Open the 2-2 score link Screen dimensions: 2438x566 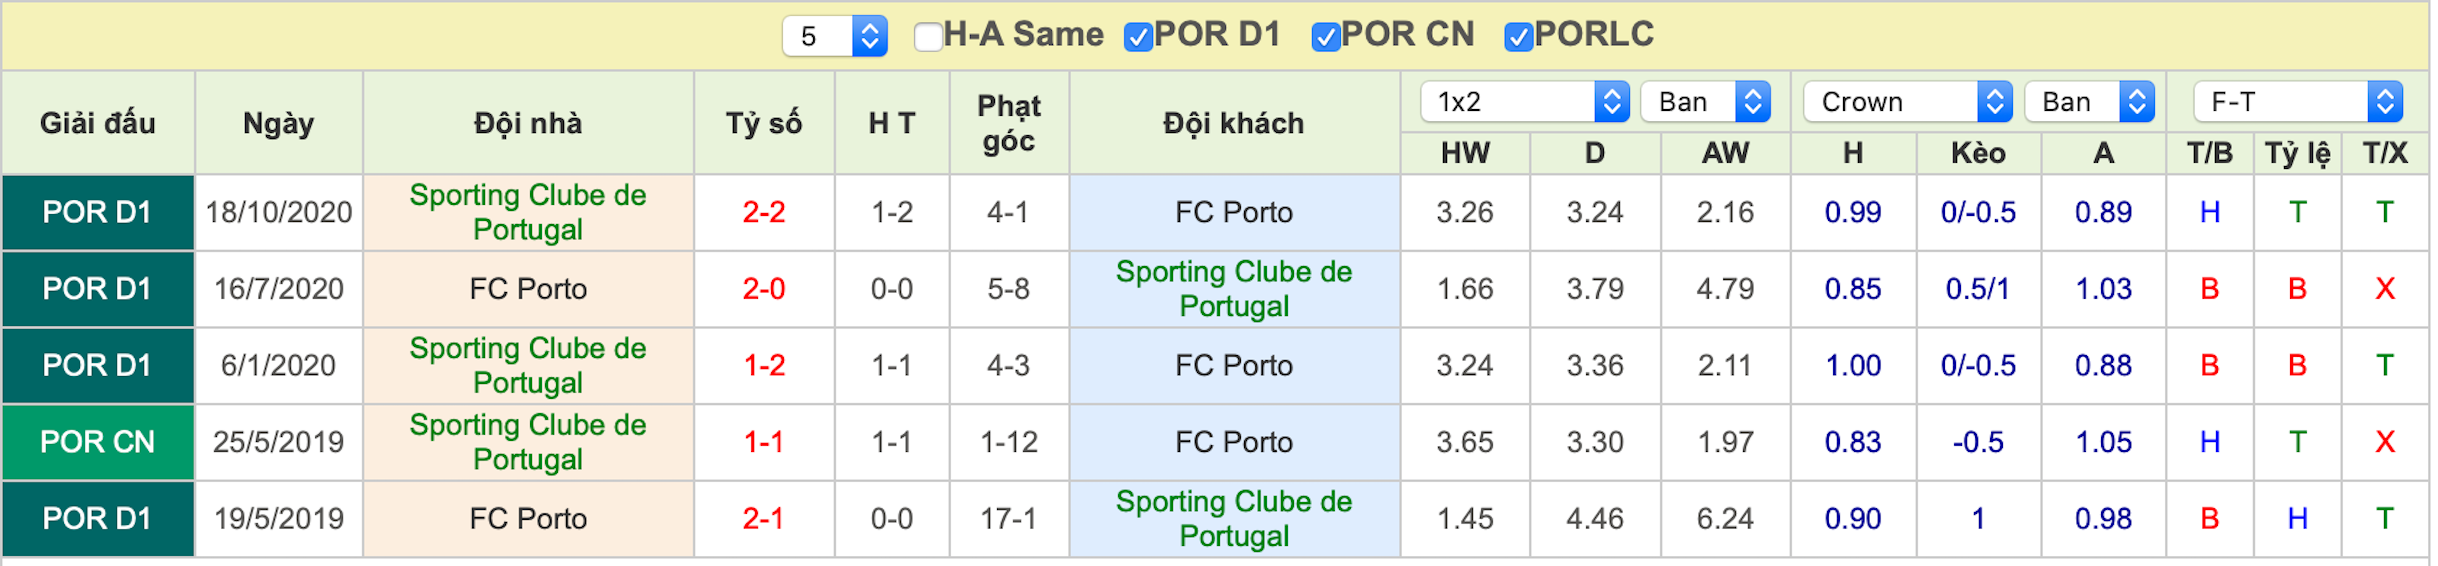tap(764, 212)
